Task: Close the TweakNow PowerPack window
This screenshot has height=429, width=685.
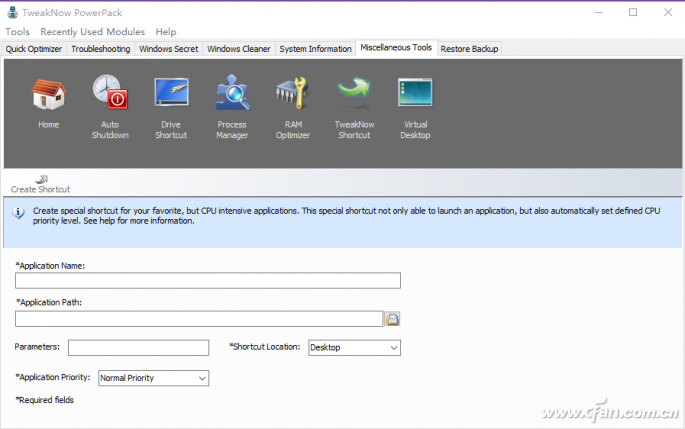Action: tap(668, 12)
